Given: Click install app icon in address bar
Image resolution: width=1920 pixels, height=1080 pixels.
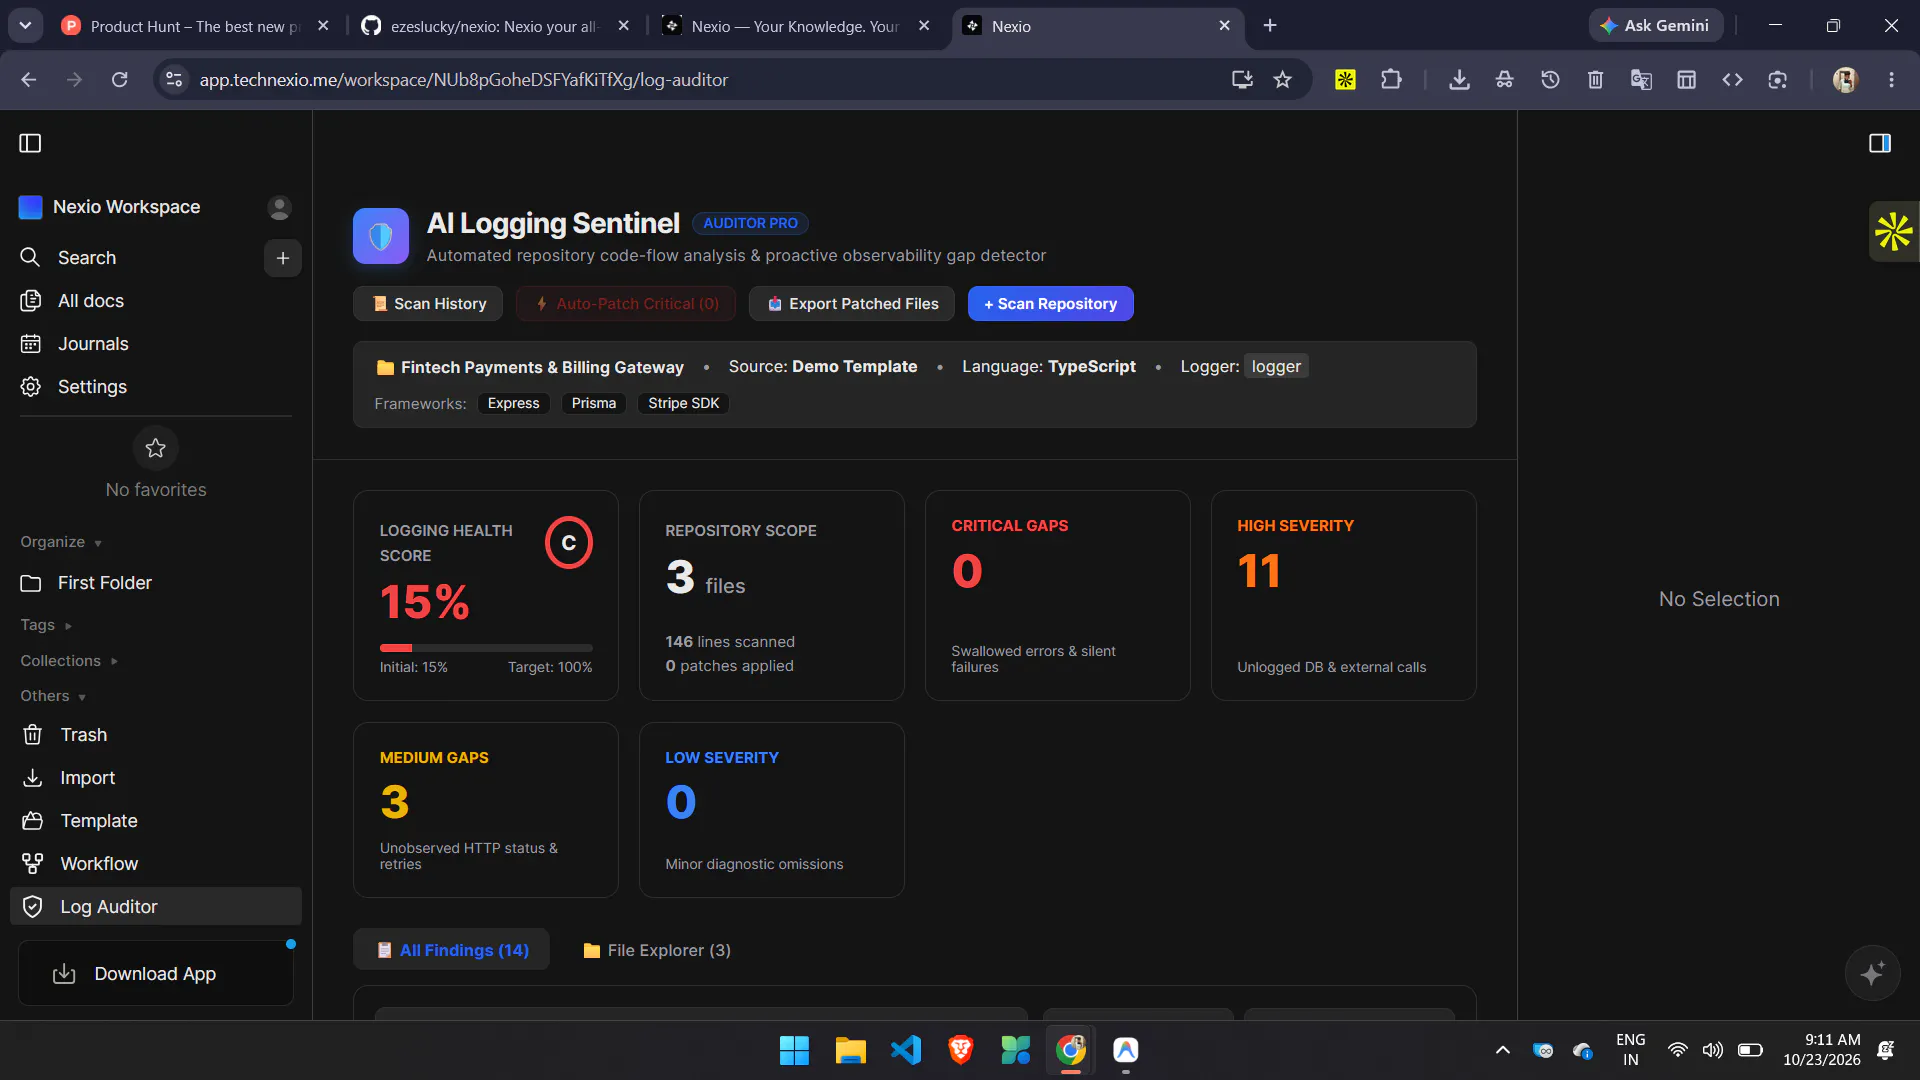Looking at the screenshot, I should tap(1242, 80).
